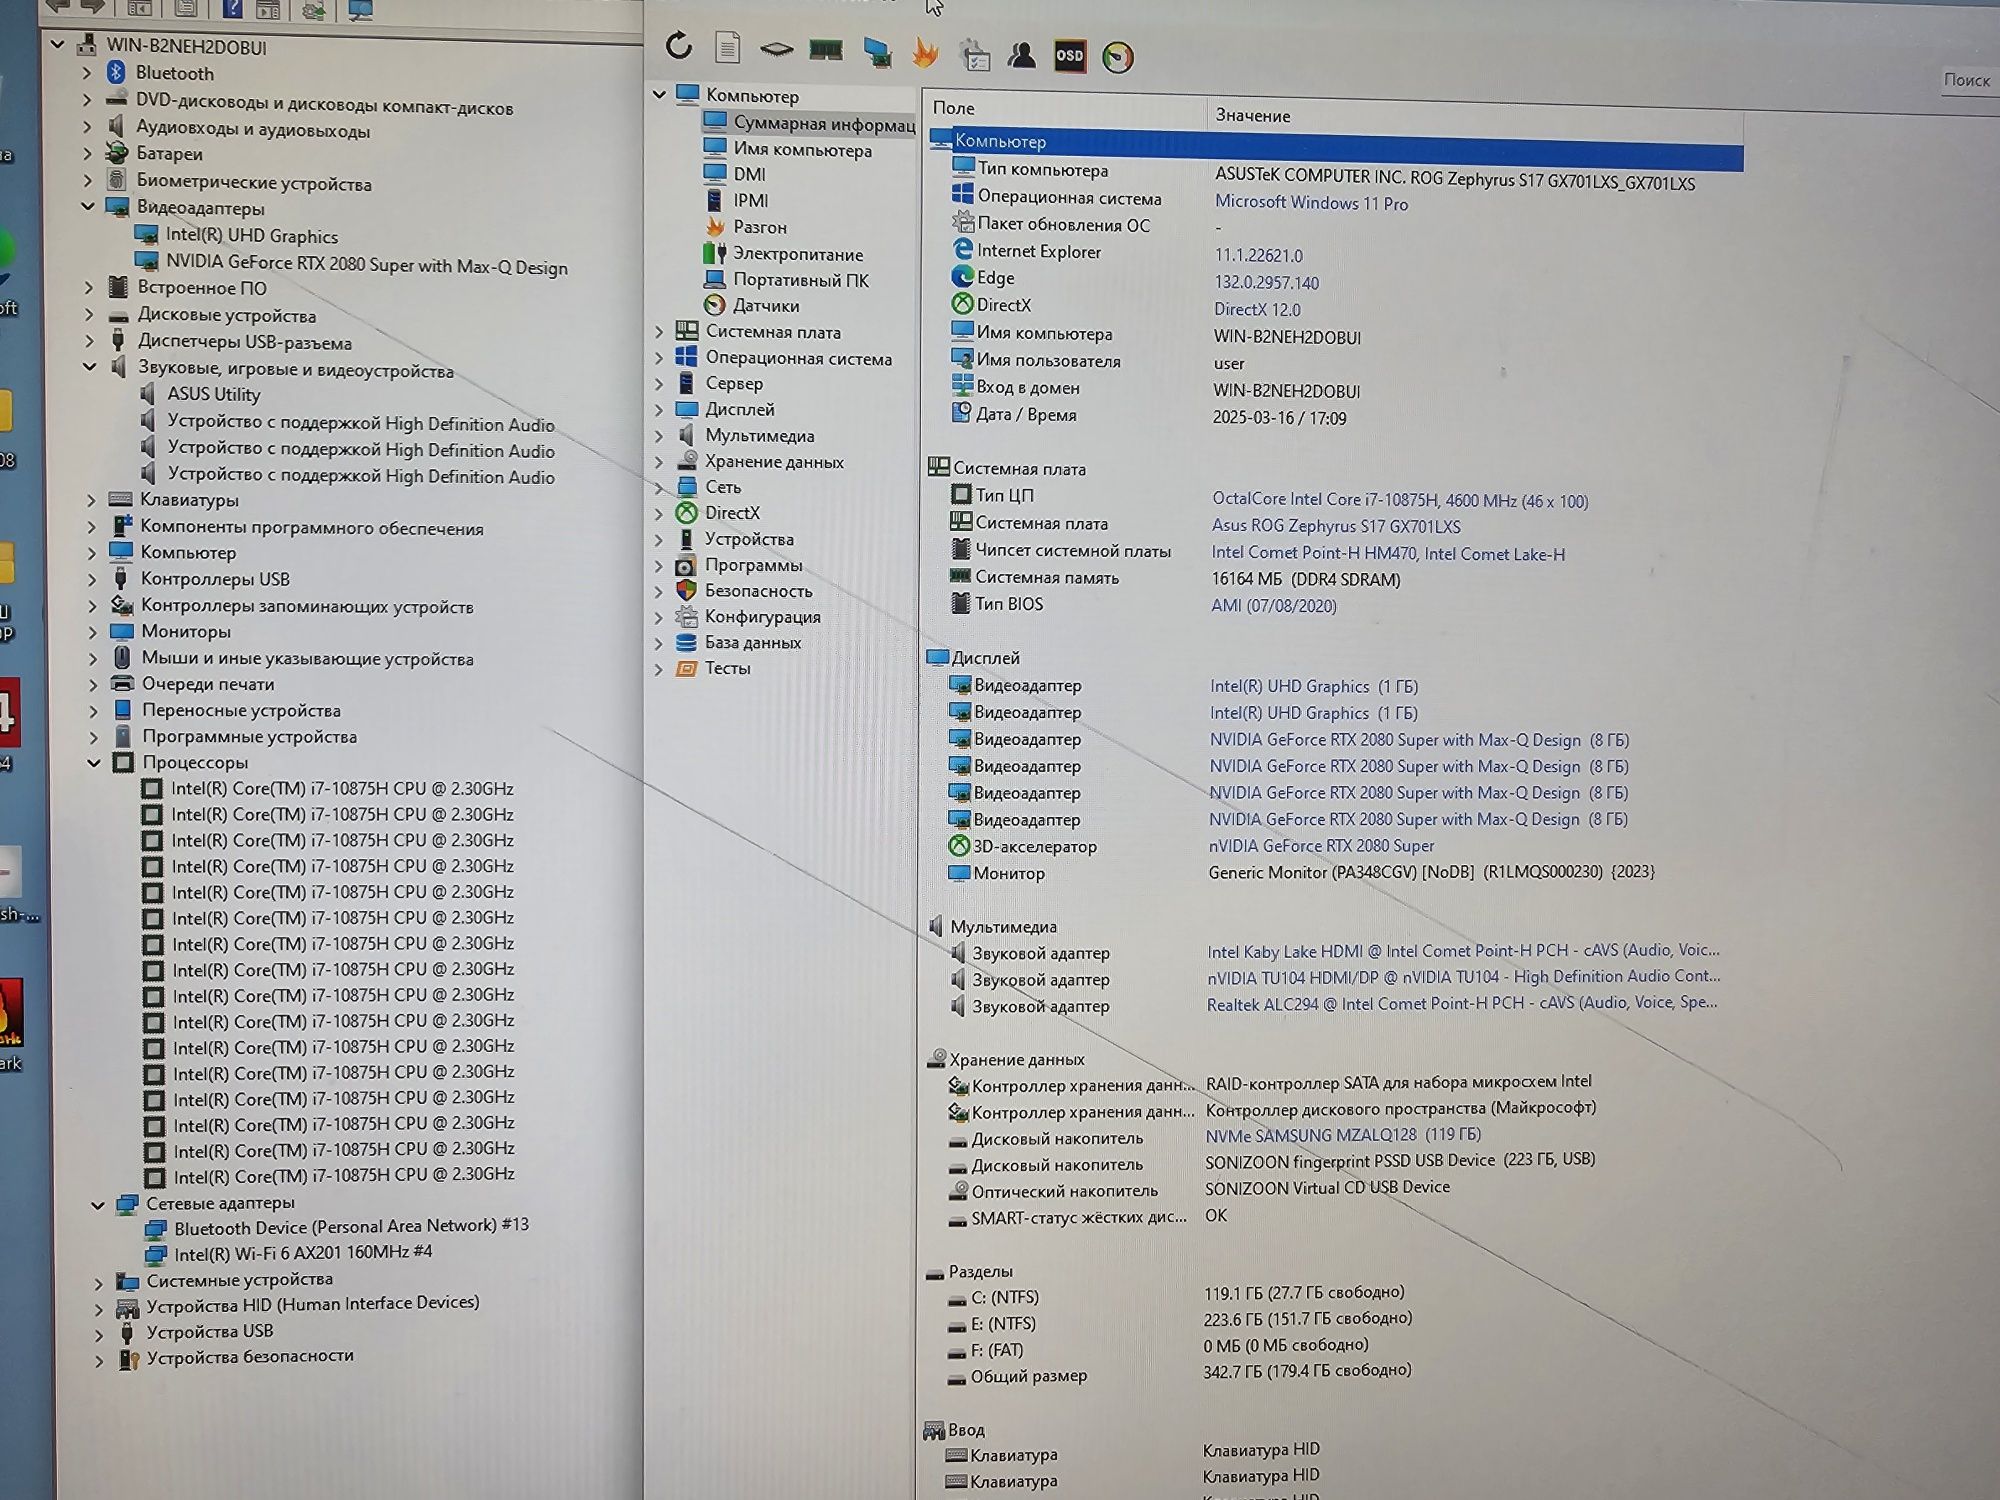Click the База данных database icon
The width and height of the screenshot is (2000, 1500).
point(686,642)
